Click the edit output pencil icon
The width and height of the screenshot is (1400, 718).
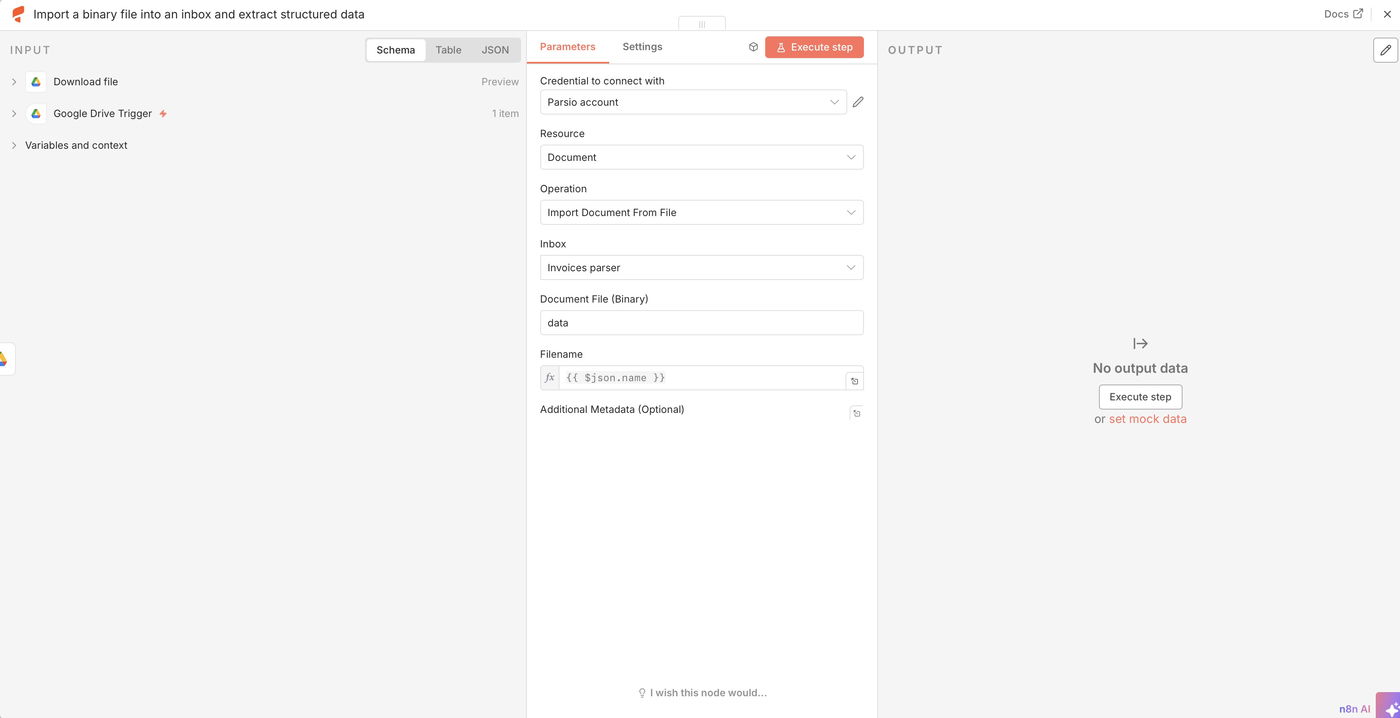[1385, 50]
